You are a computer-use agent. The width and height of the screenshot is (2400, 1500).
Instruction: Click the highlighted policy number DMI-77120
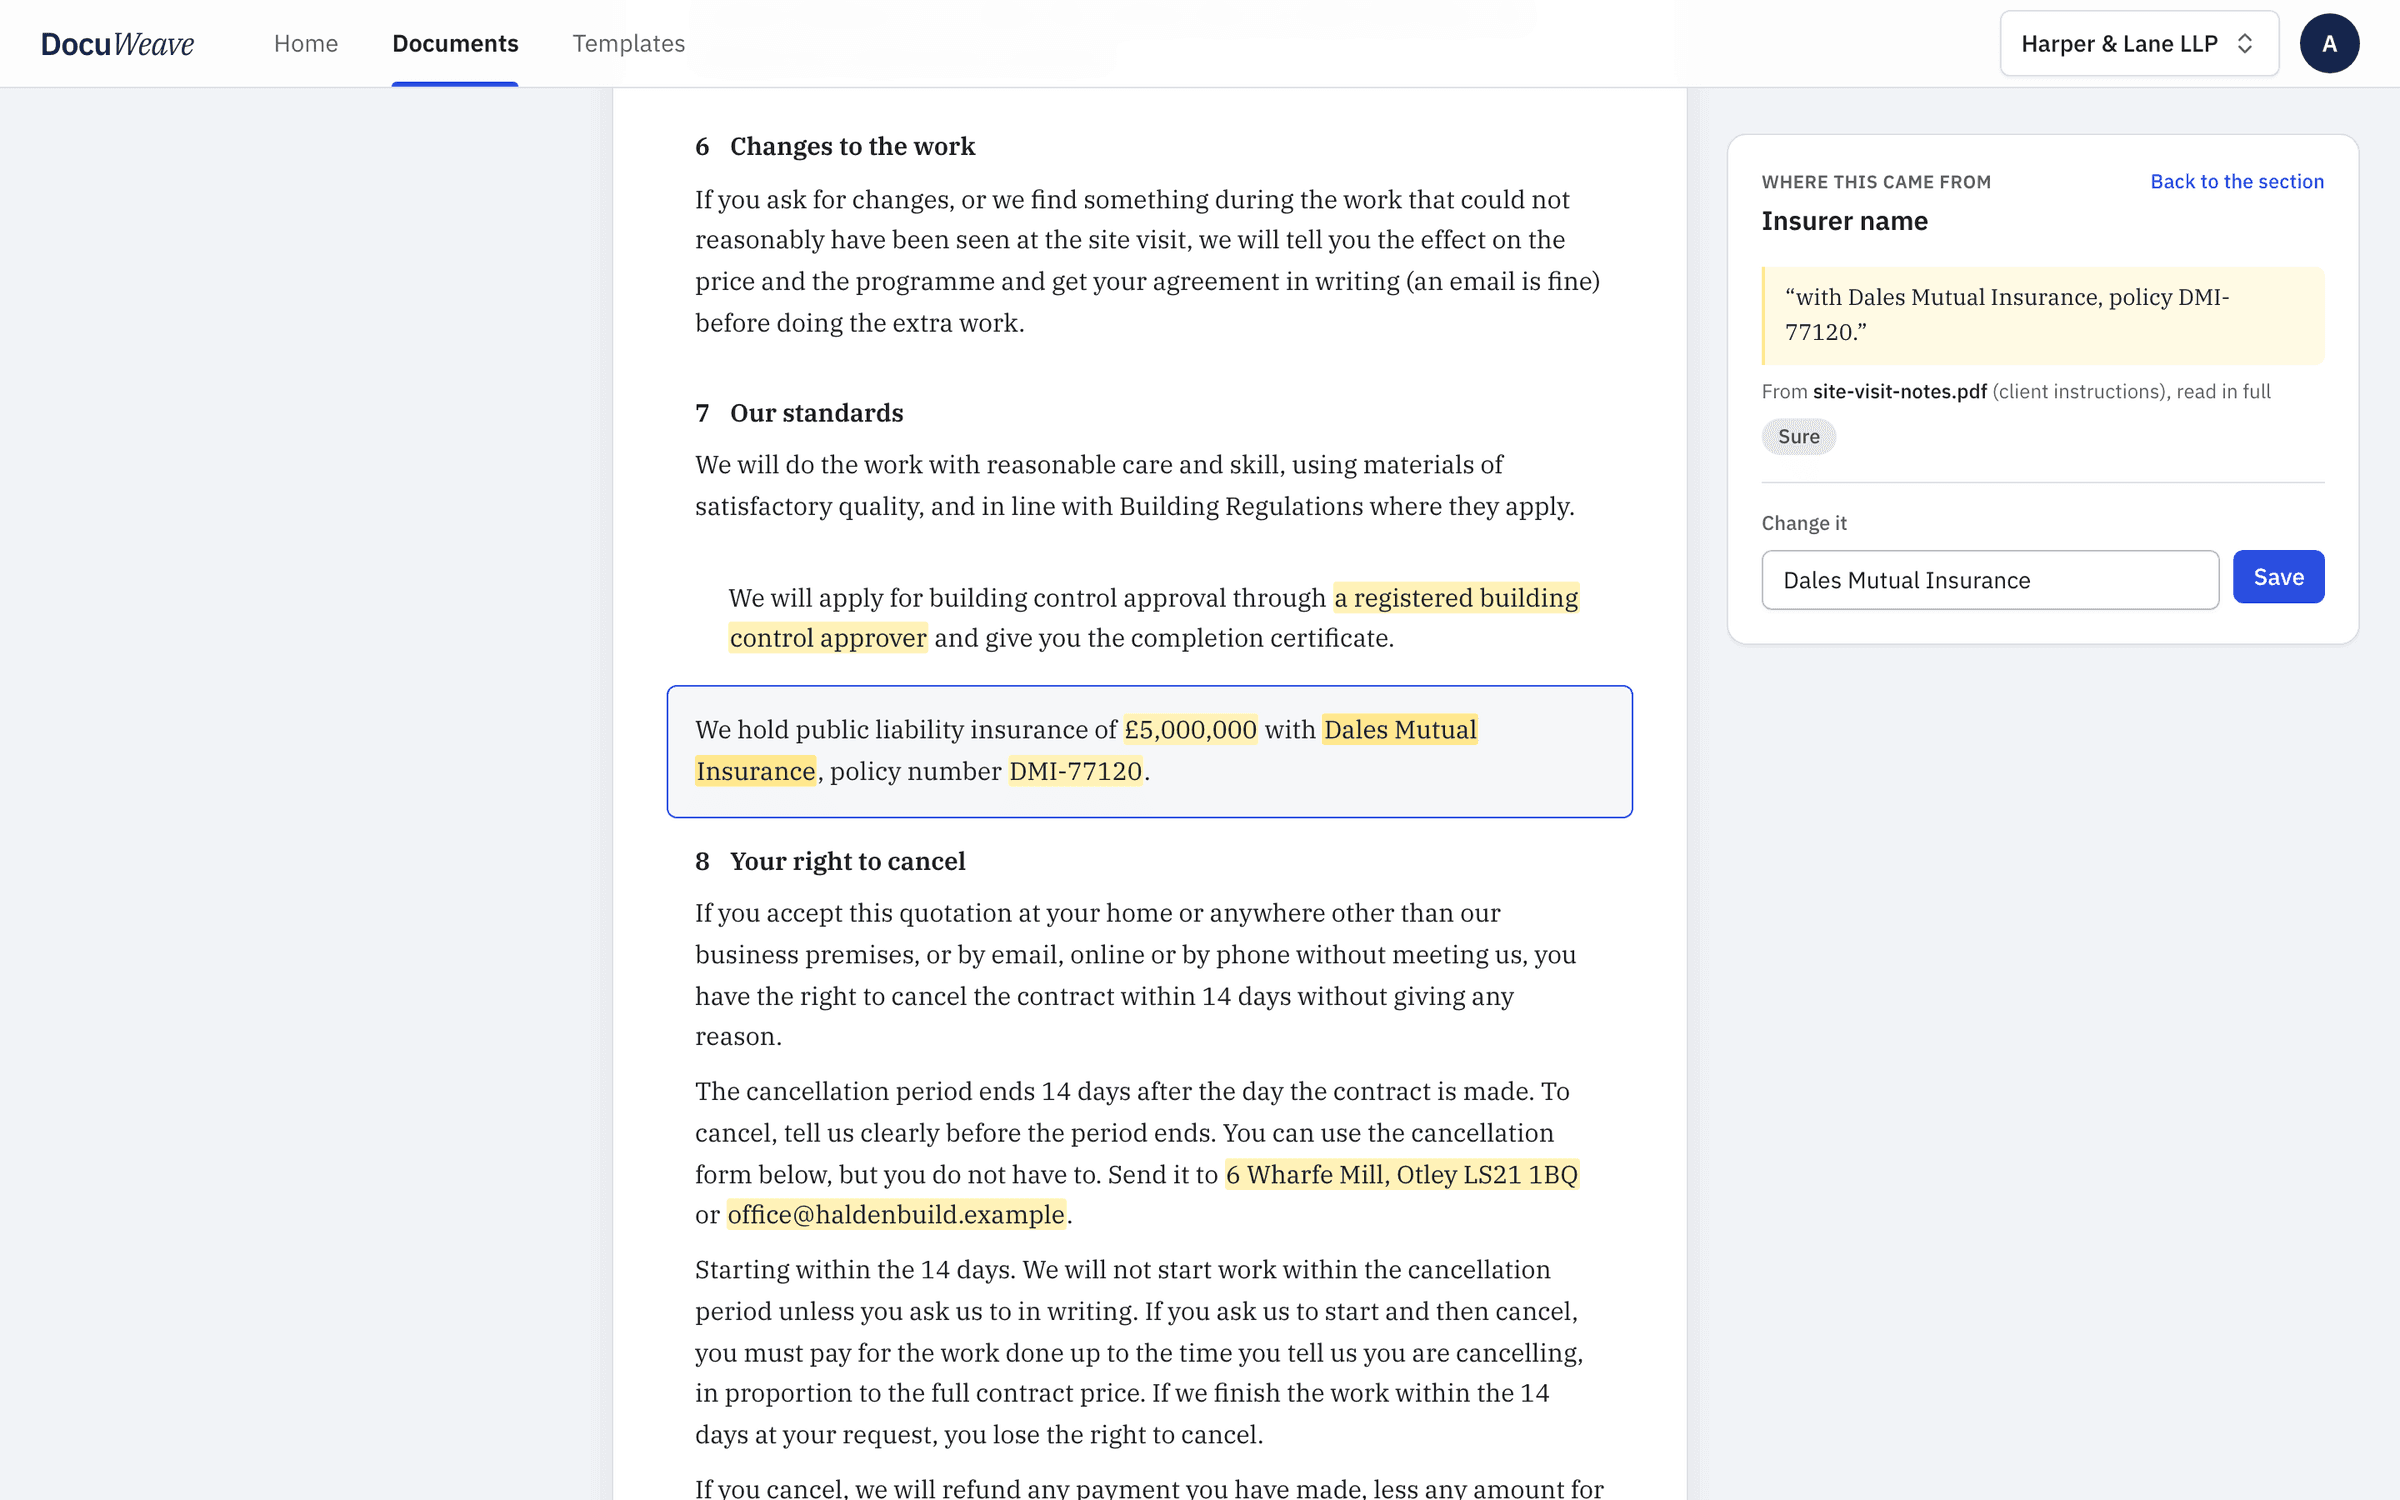click(x=1075, y=771)
